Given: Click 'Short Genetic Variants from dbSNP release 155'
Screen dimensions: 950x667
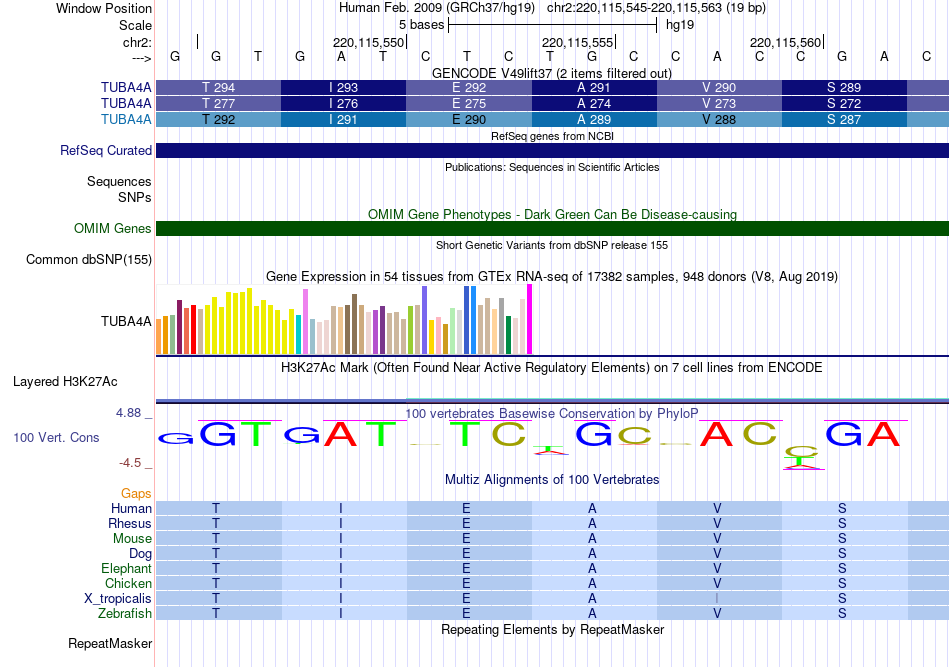Looking at the screenshot, I should point(552,245).
